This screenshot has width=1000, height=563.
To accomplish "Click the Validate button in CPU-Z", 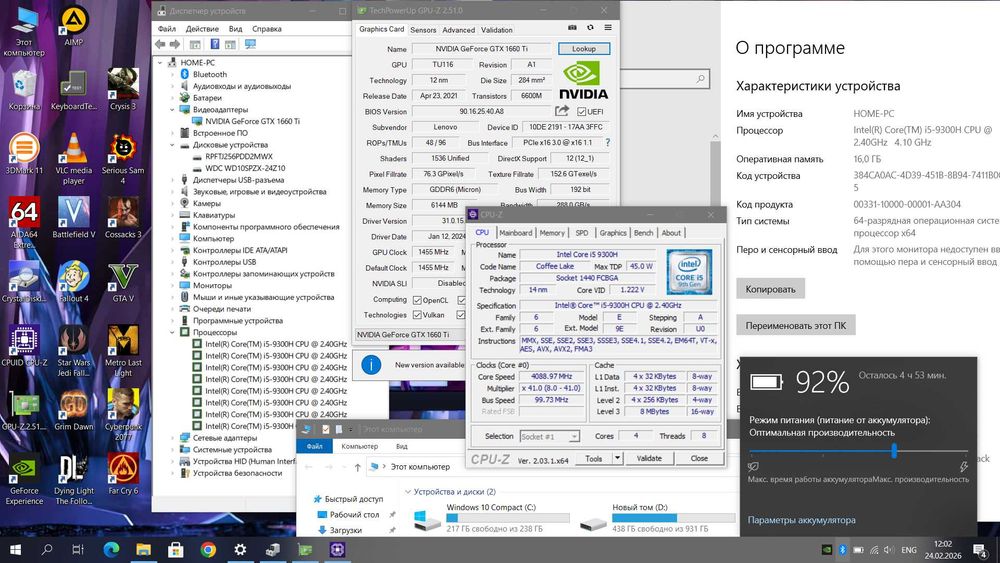I will [x=649, y=458].
